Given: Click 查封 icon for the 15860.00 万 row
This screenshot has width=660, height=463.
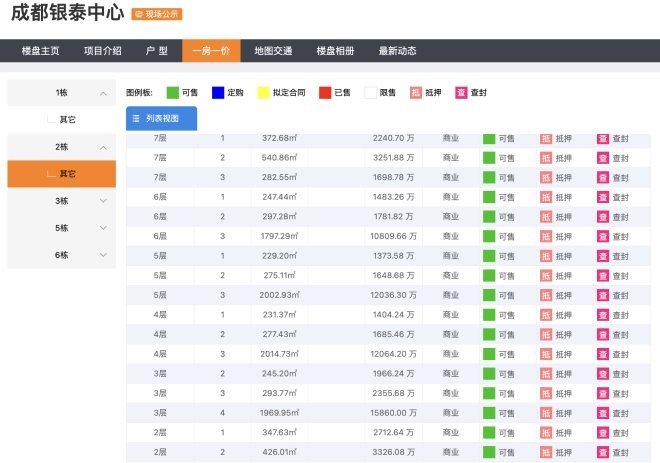Looking at the screenshot, I should click(603, 412).
